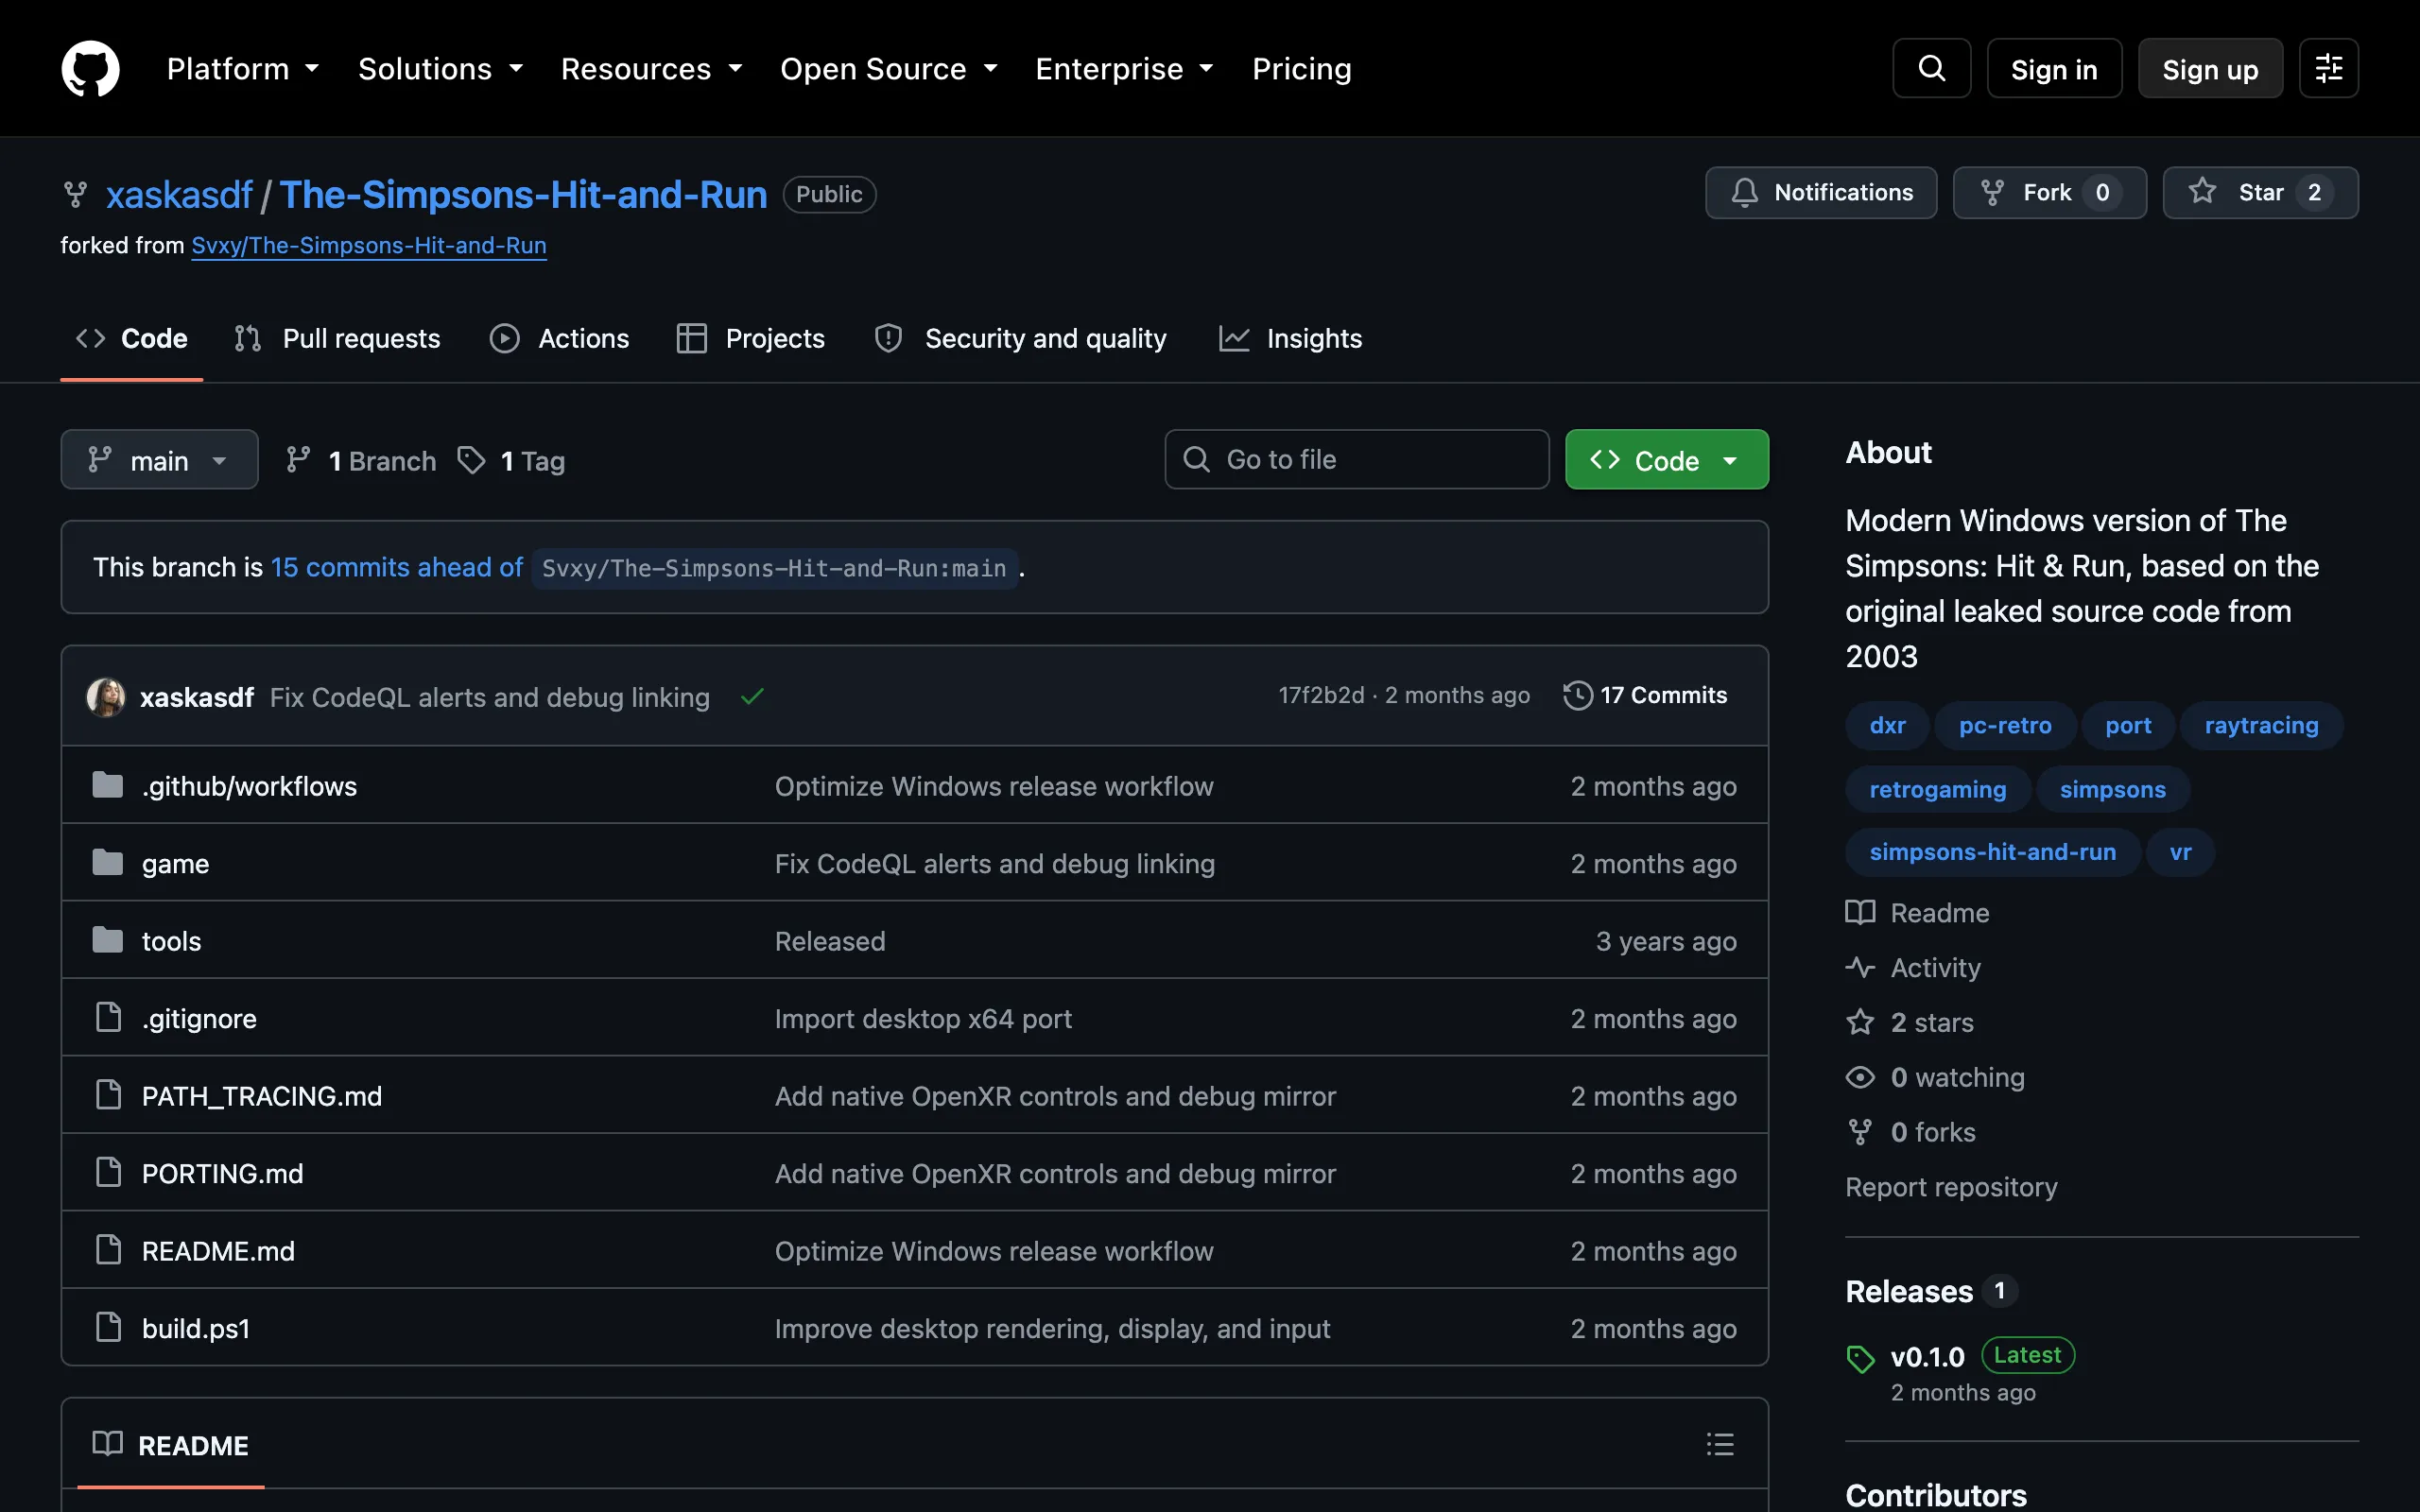Switch to the Insights tab

(x=1291, y=338)
